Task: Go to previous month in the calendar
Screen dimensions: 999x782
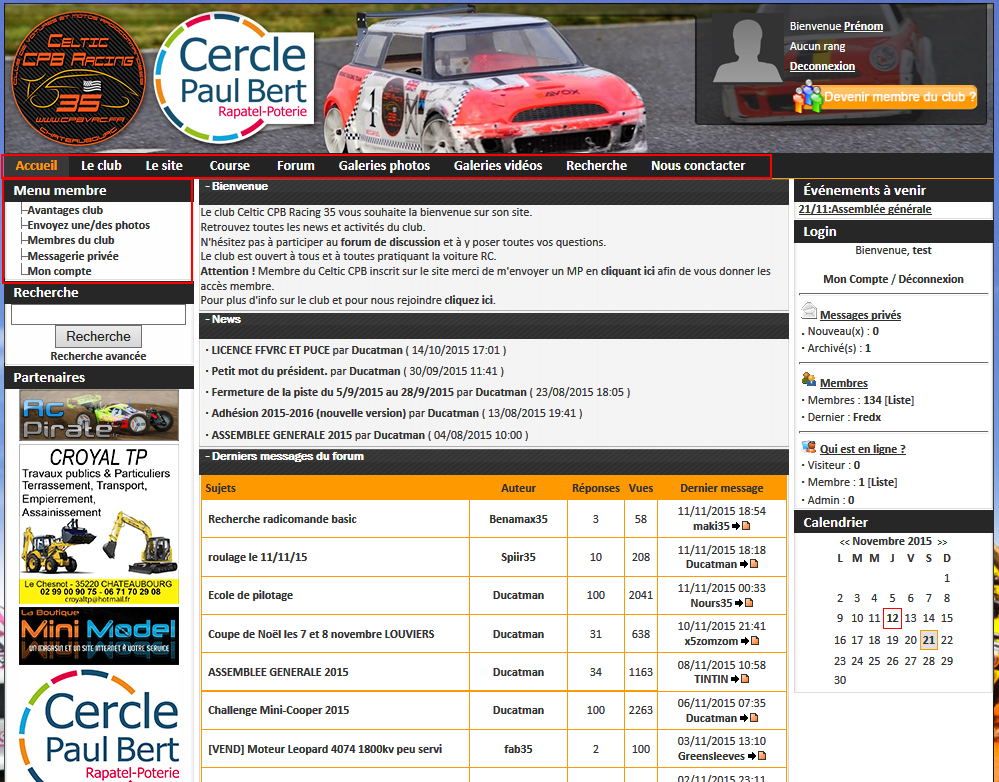Action: pyautogui.click(x=845, y=542)
